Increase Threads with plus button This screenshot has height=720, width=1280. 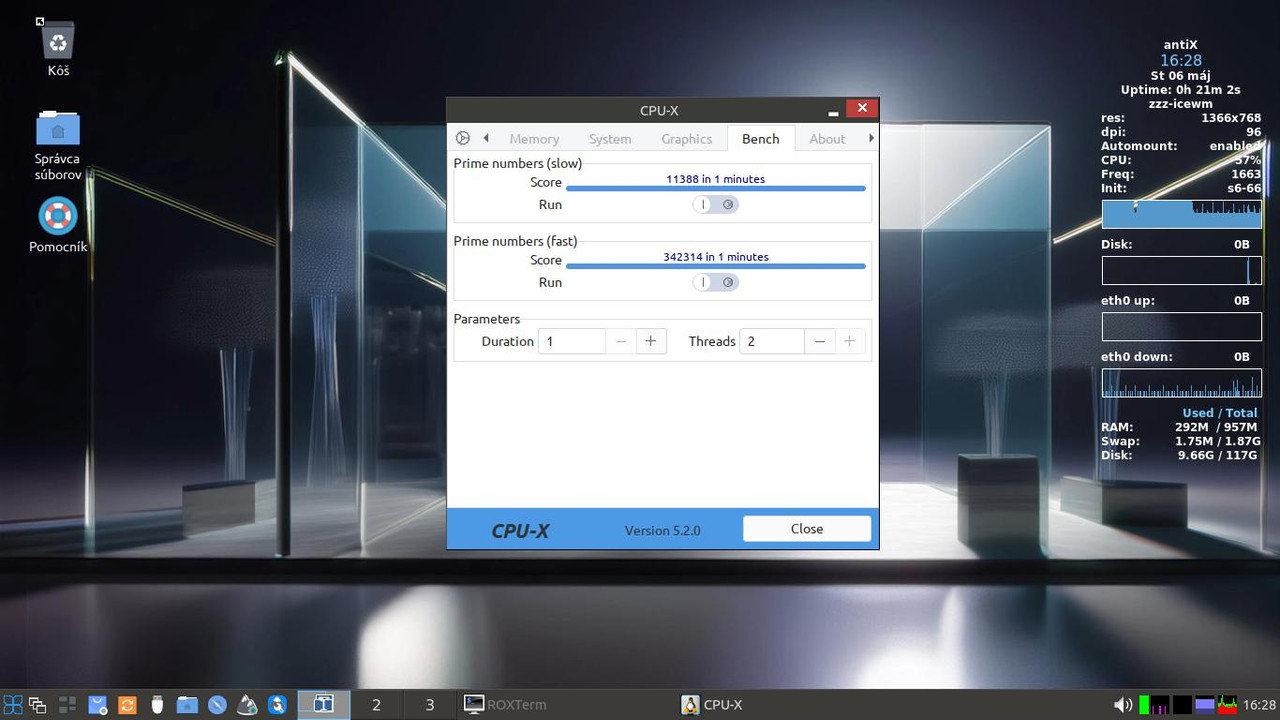point(849,341)
